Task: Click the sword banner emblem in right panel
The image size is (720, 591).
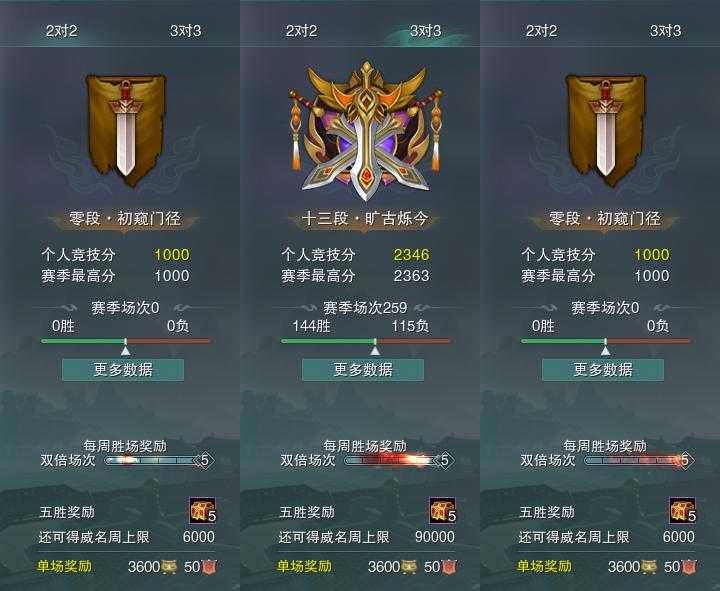Action: coord(606,130)
